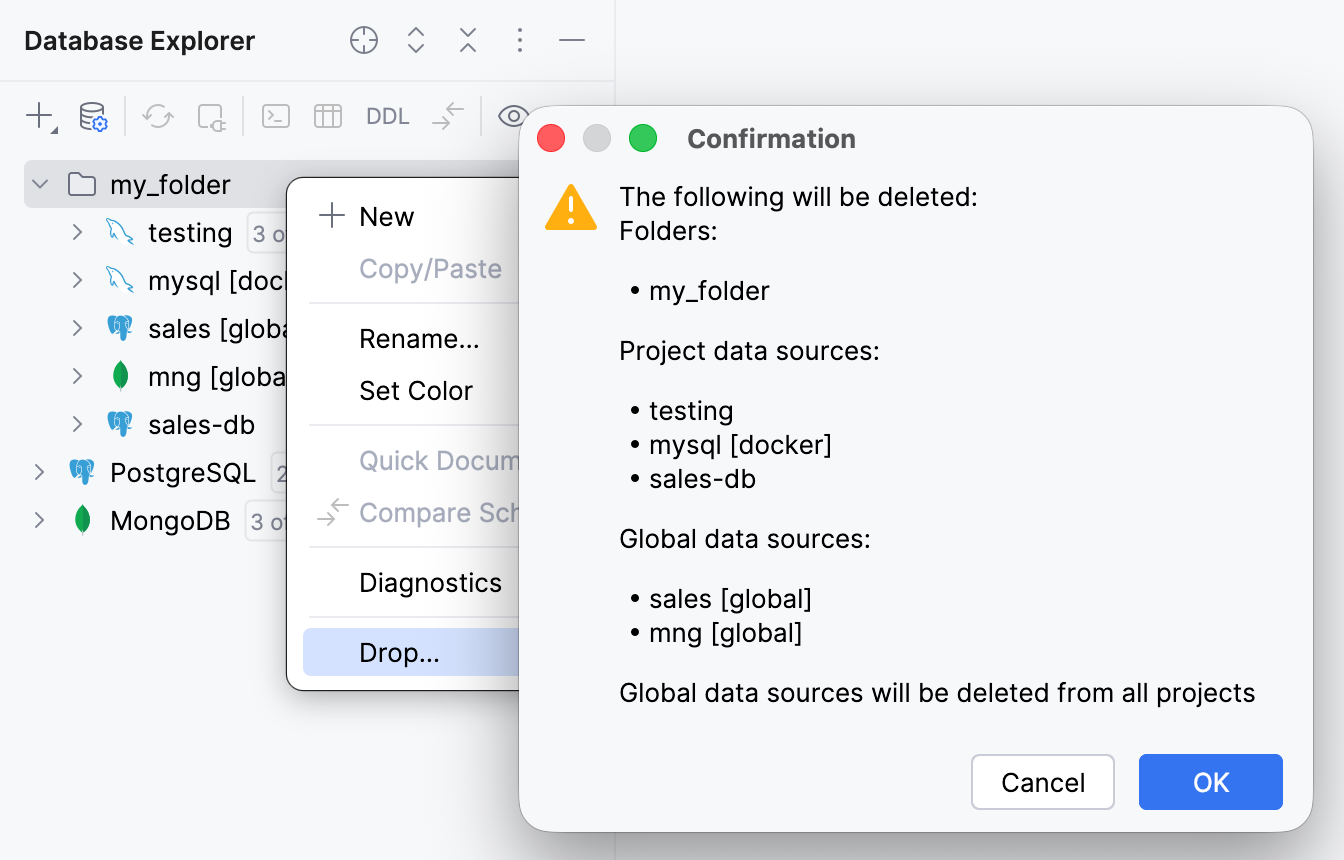Open Data Source Properties icon
Viewport: 1344px width, 860px height.
(93, 117)
